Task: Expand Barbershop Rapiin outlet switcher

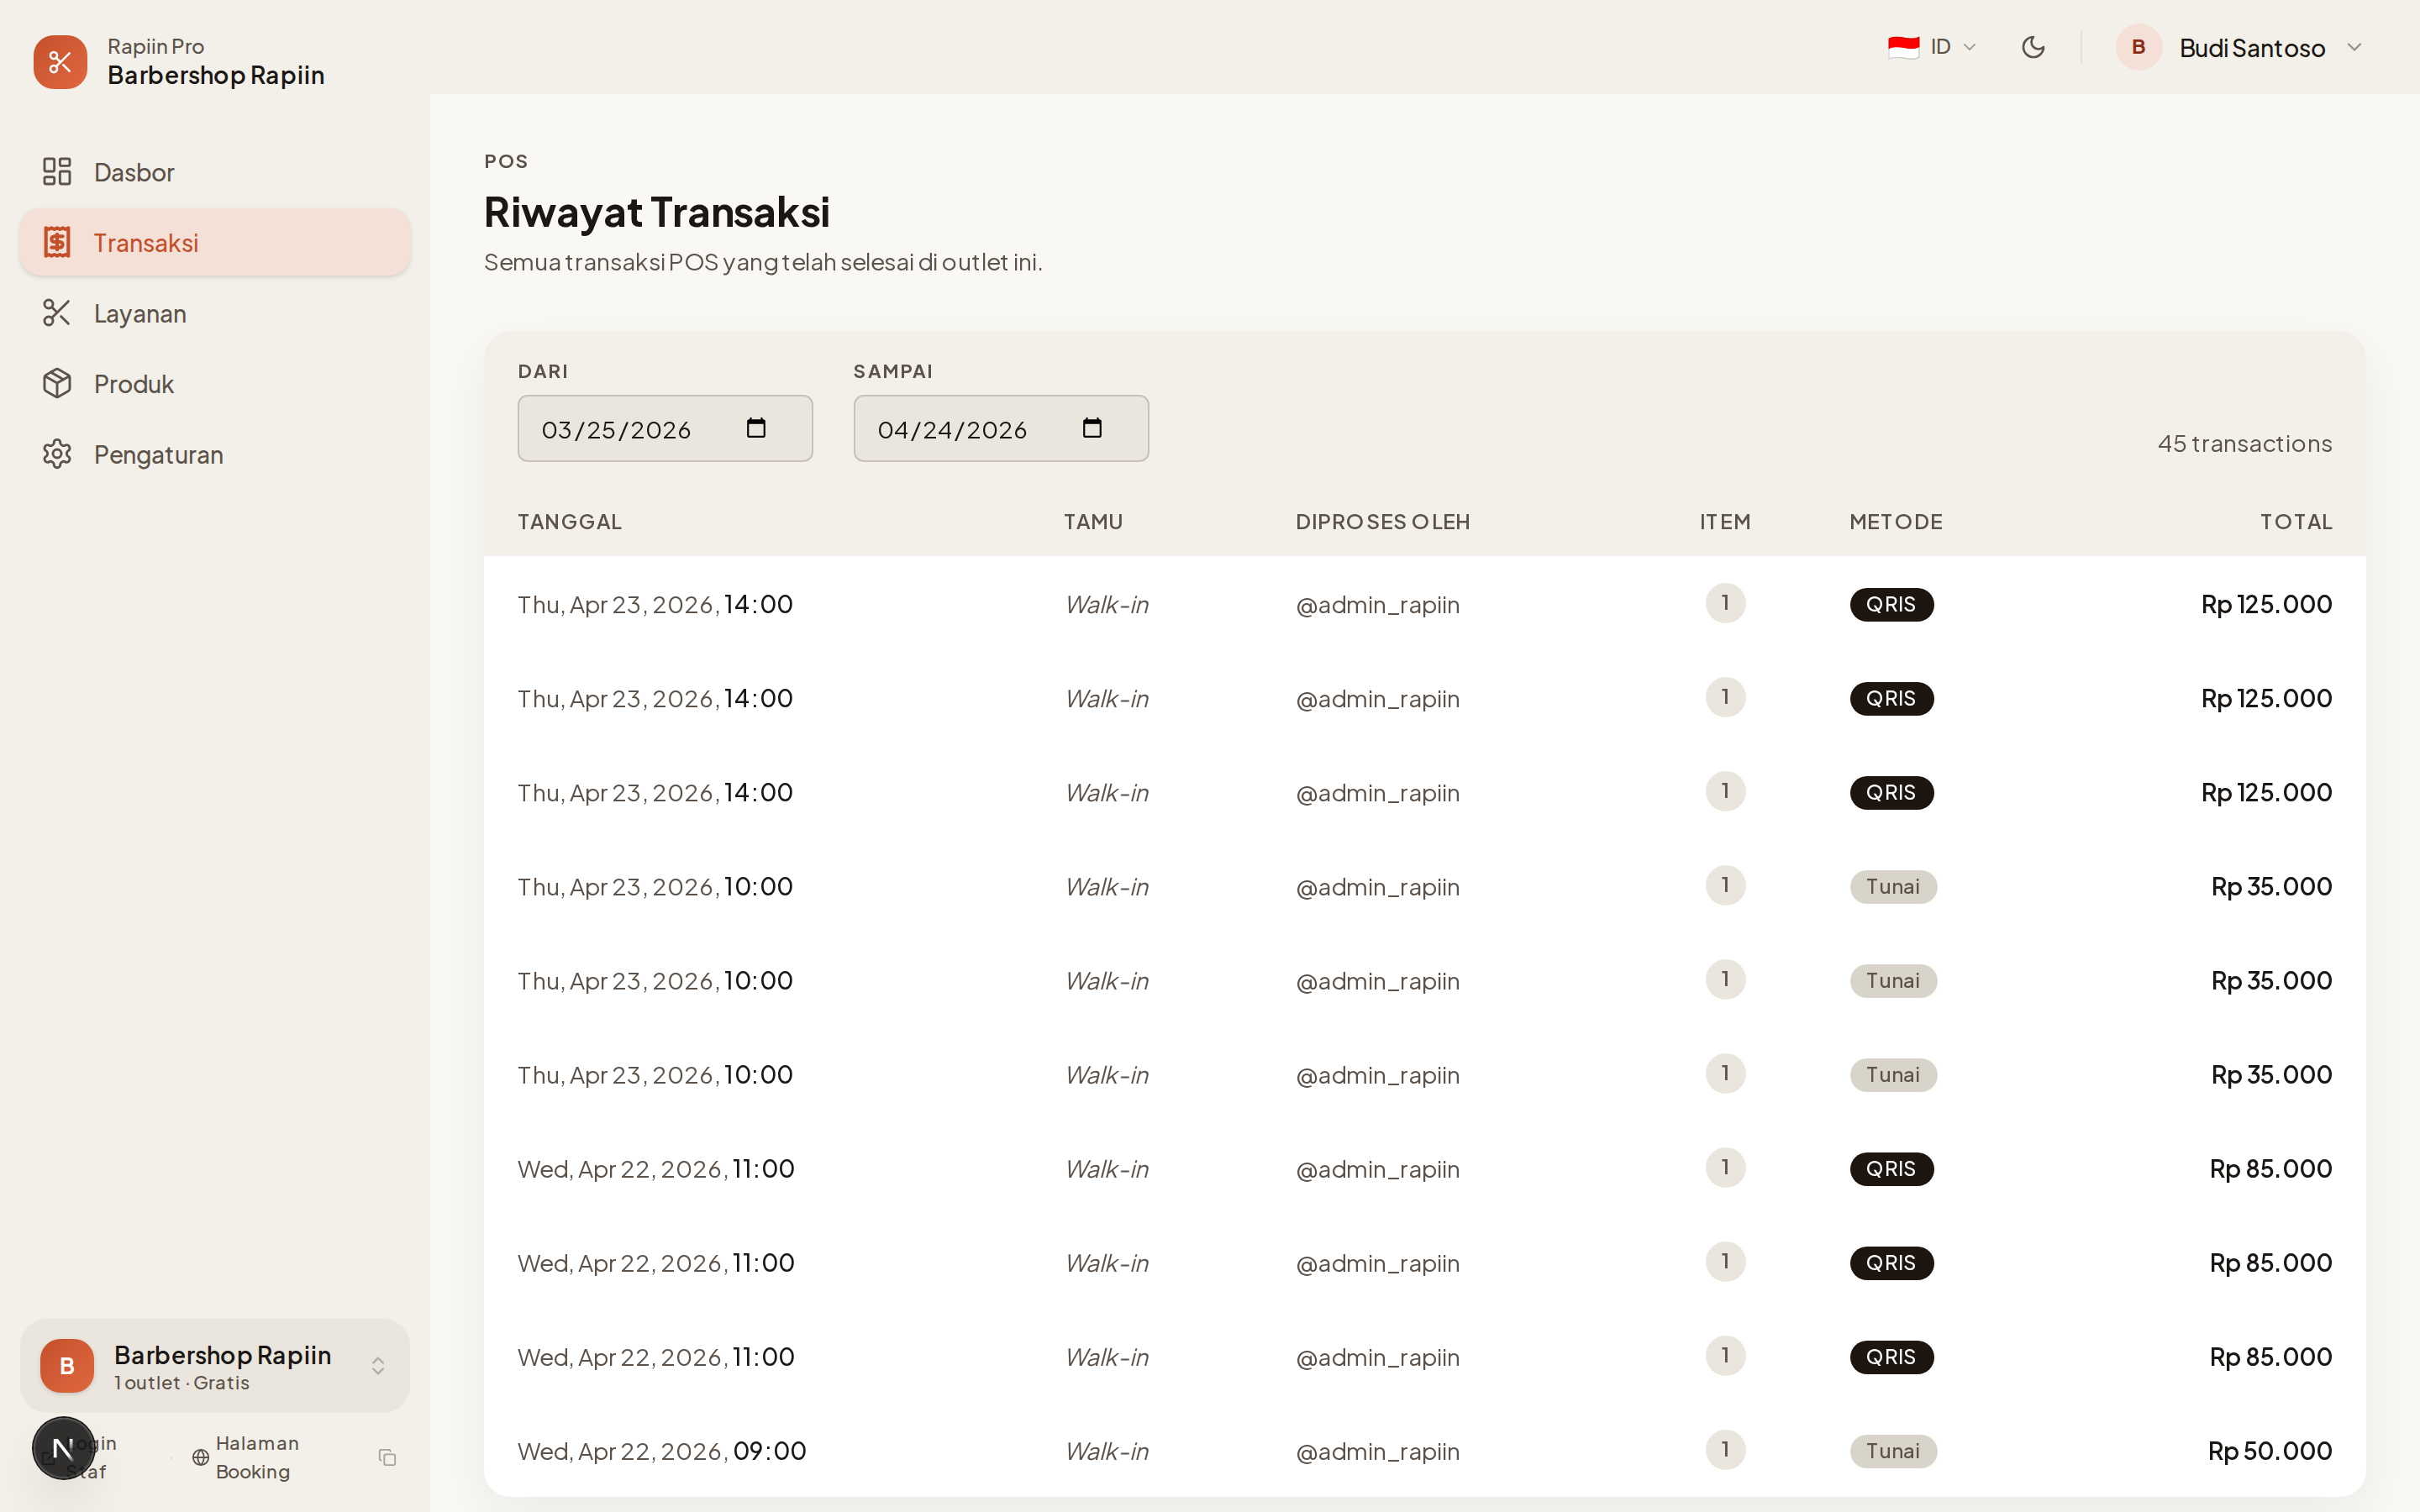Action: (x=378, y=1365)
